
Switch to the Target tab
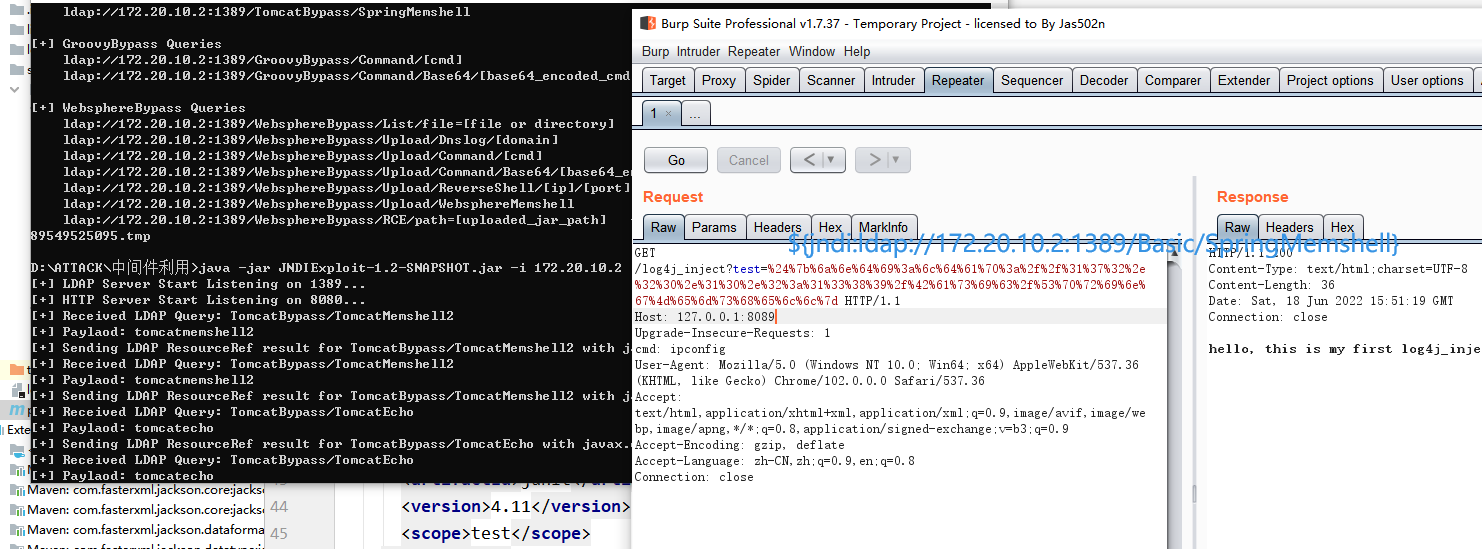[668, 80]
